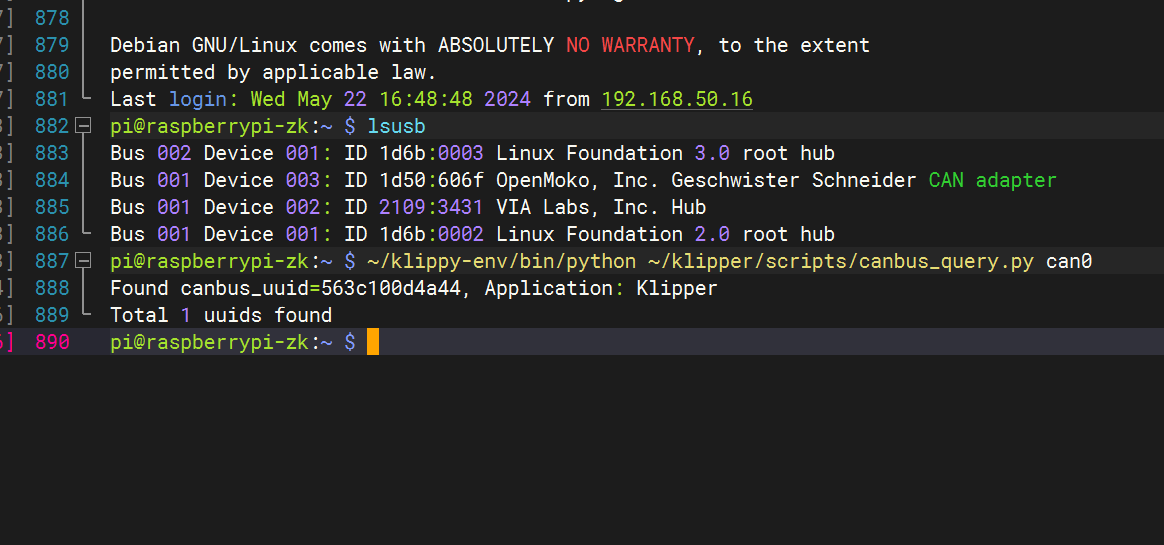The height and width of the screenshot is (545, 1164).
Task: Click line number 890 in the gutter
Action: point(52,342)
